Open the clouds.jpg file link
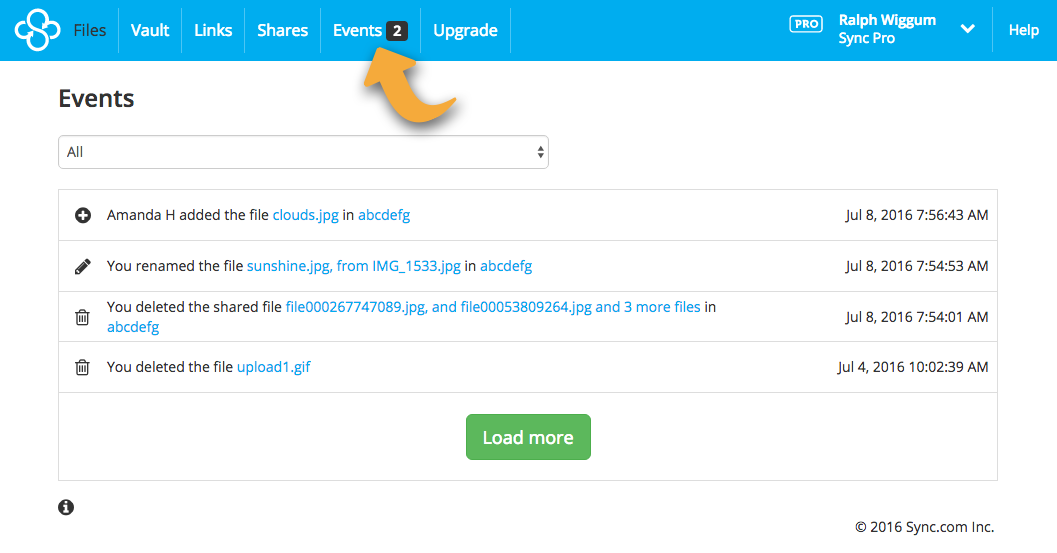This screenshot has width=1057, height=553. (305, 215)
